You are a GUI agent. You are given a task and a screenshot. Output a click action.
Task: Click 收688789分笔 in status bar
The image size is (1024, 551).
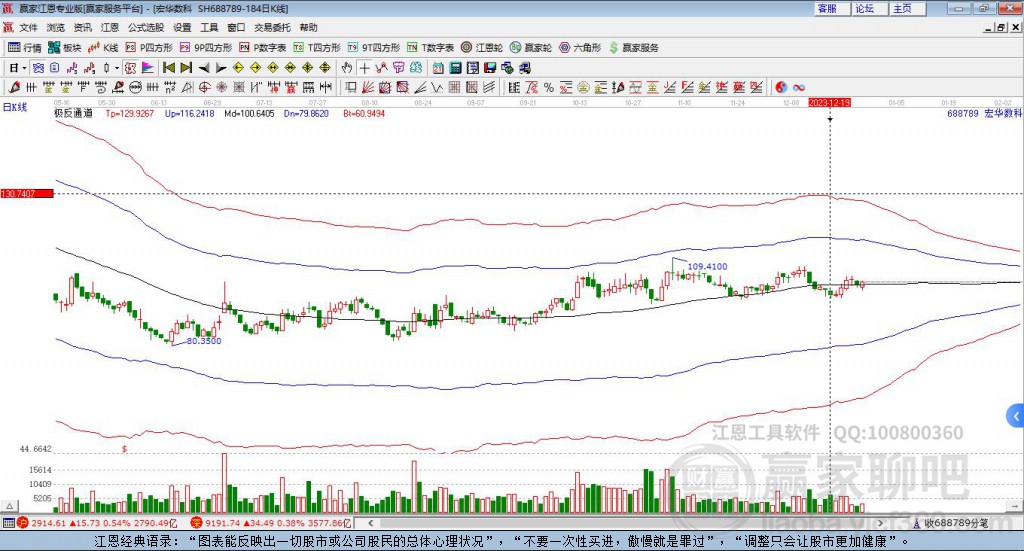[956, 523]
